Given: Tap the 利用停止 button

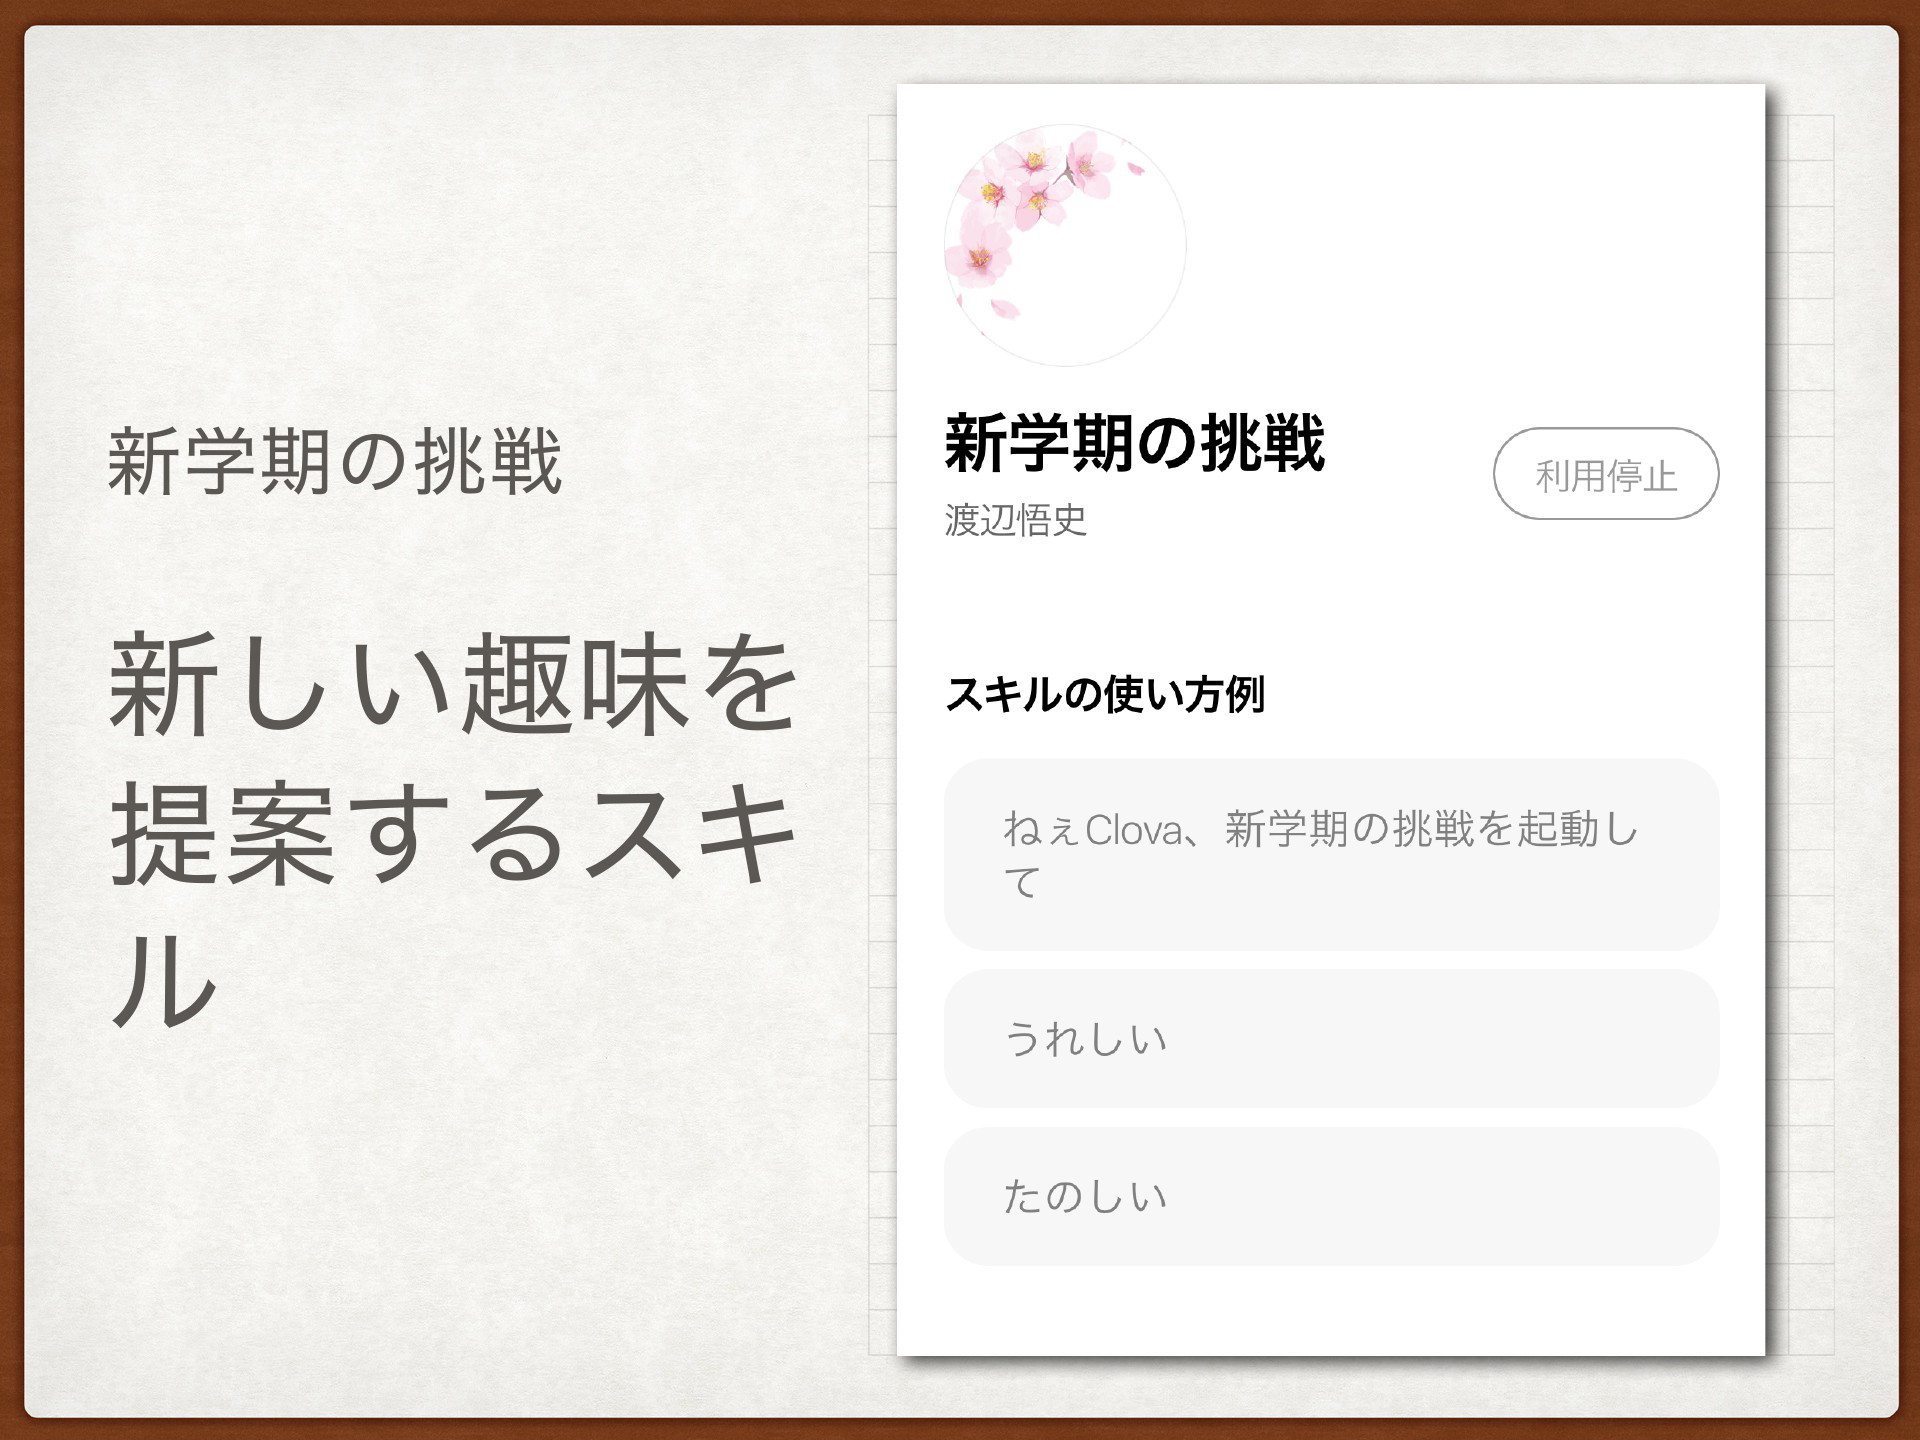Looking at the screenshot, I should point(1606,474).
